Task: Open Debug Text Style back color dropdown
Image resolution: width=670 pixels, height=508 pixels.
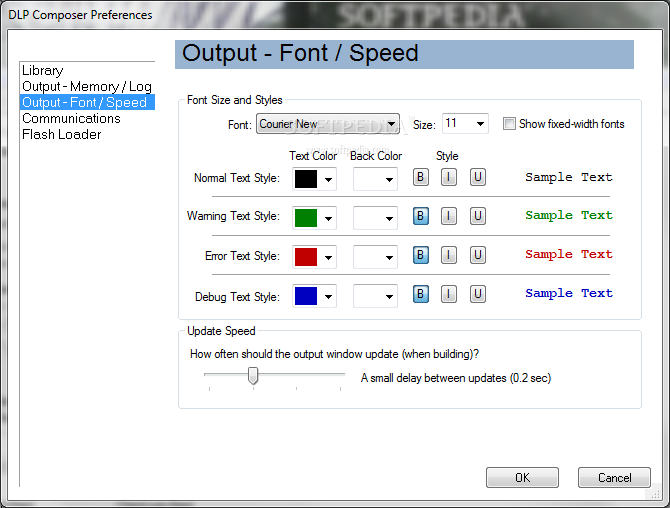Action: (375, 296)
